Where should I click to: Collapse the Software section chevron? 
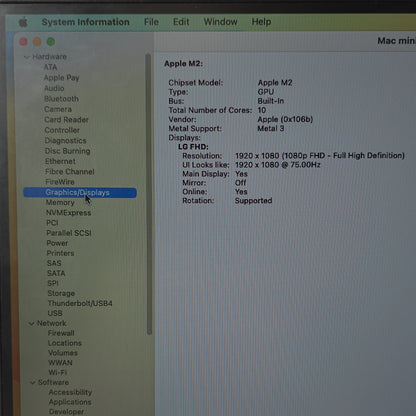[x=33, y=383]
